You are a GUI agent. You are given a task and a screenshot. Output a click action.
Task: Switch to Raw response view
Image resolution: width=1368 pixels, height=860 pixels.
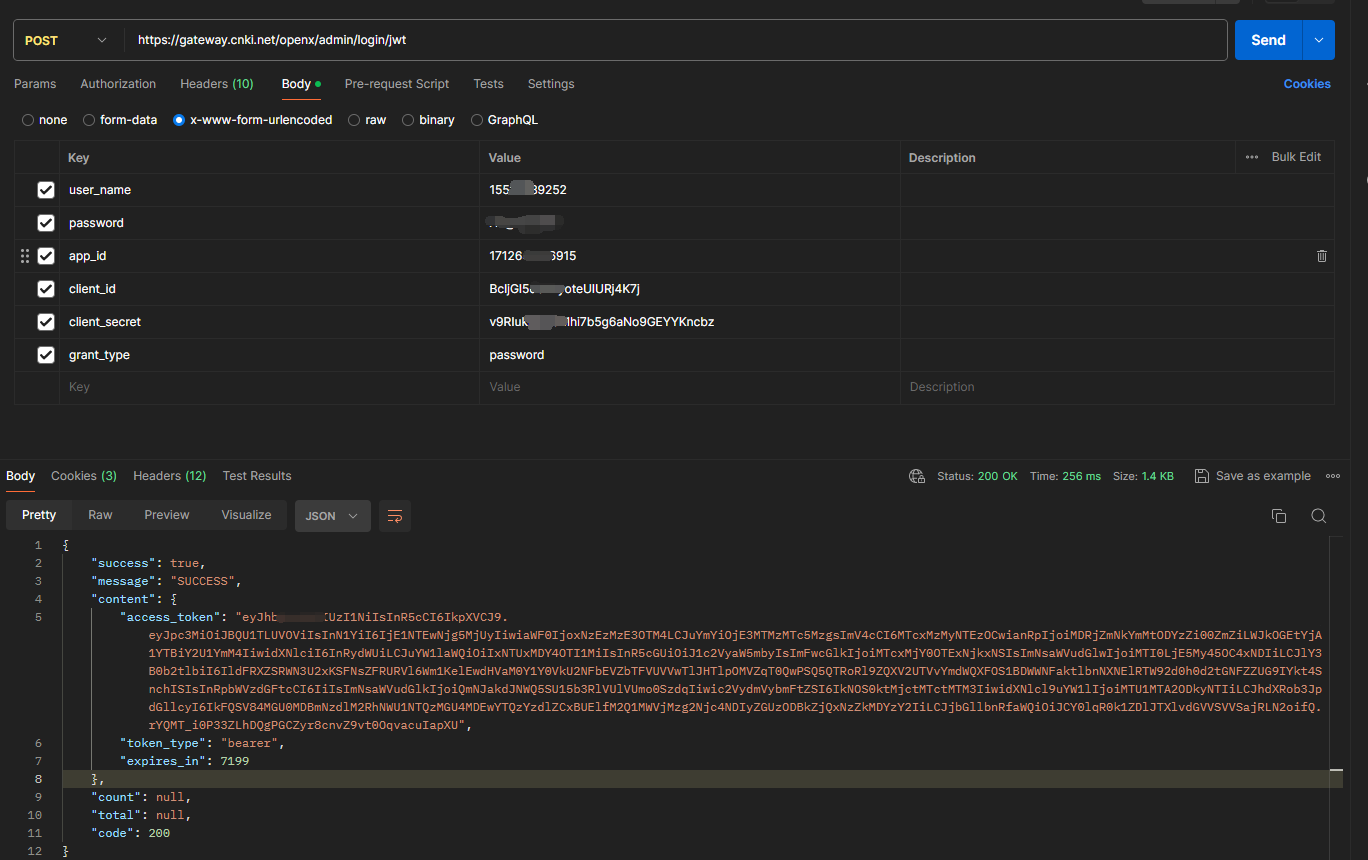click(x=100, y=515)
